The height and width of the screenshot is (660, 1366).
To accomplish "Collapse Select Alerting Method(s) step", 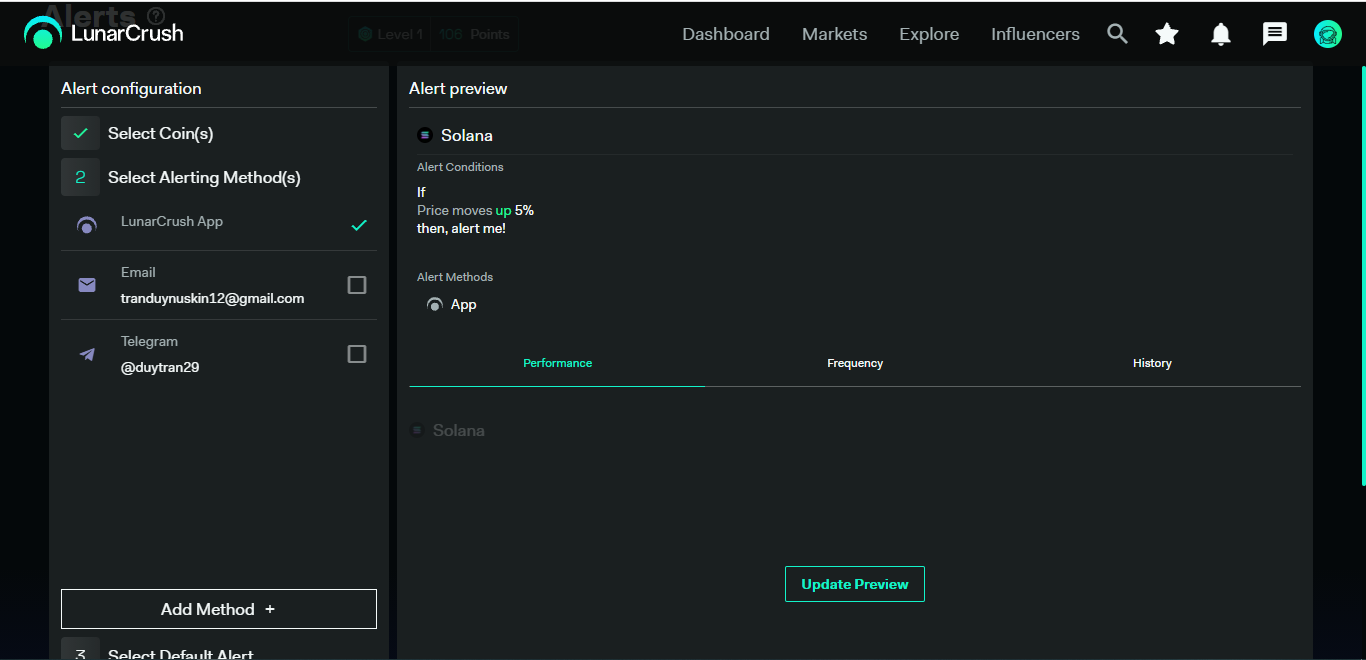I will point(204,177).
